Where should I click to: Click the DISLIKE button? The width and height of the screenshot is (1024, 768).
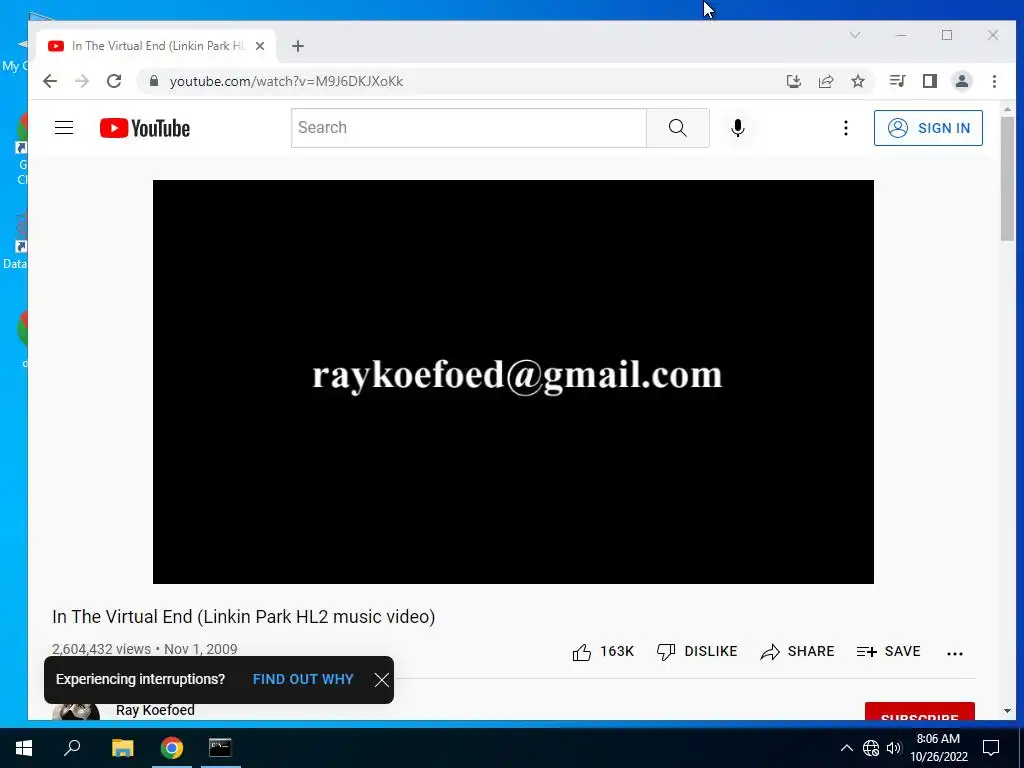pyautogui.click(x=697, y=652)
